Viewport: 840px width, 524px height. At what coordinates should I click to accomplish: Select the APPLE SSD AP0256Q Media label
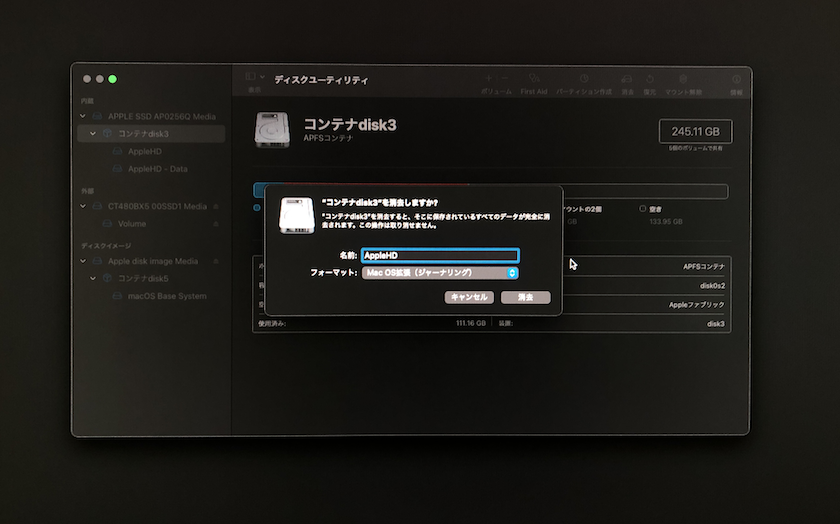[x=162, y=116]
